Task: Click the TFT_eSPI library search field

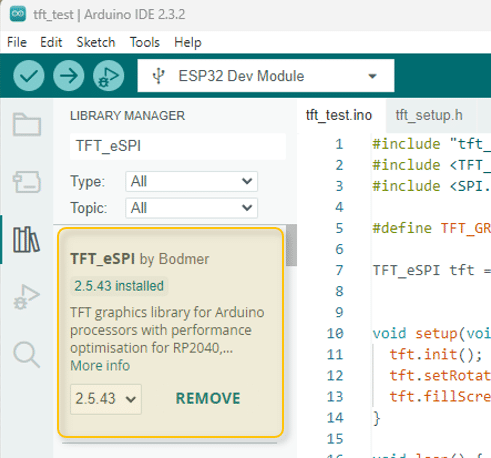Action: [x=178, y=146]
